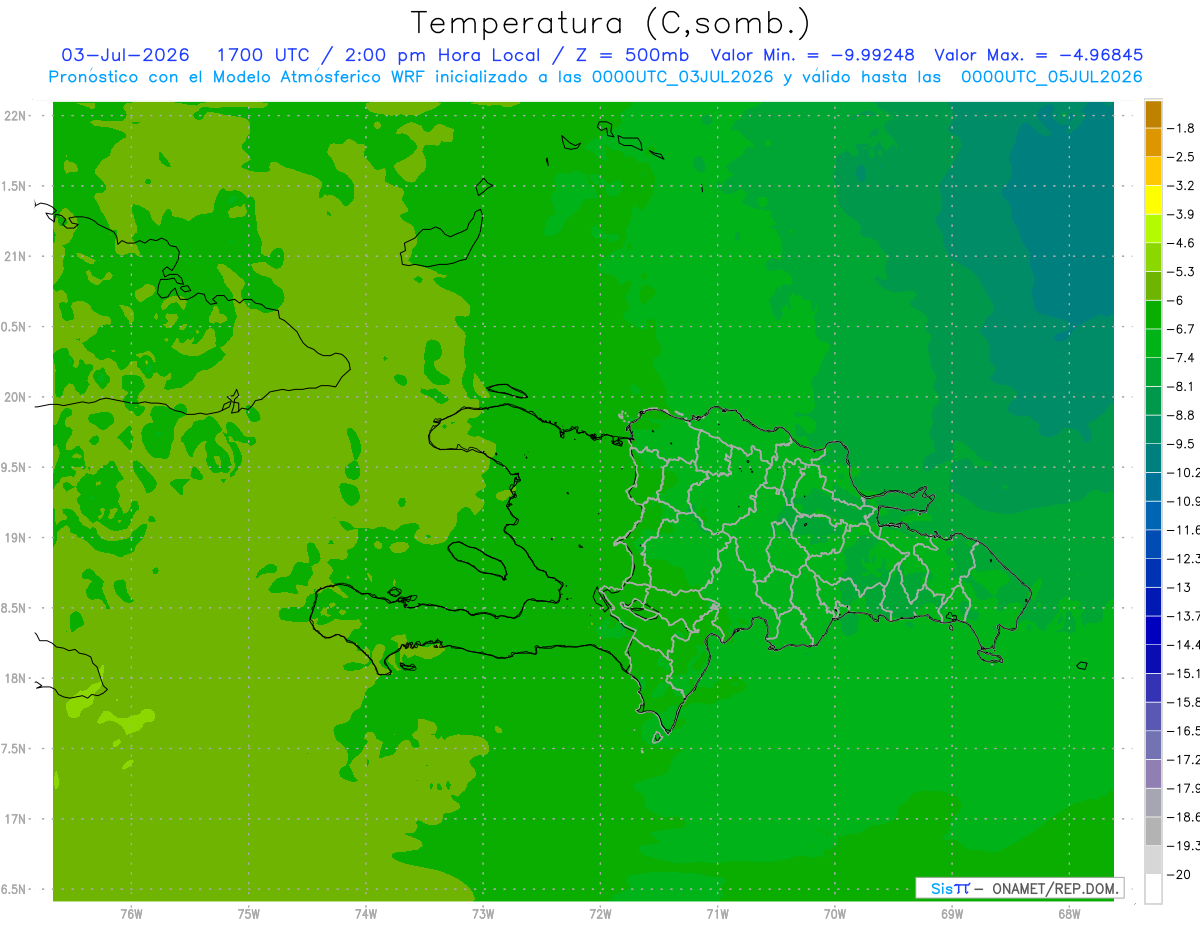Click the '18N' latitude label
The width and height of the screenshot is (1200, 927).
point(15,678)
